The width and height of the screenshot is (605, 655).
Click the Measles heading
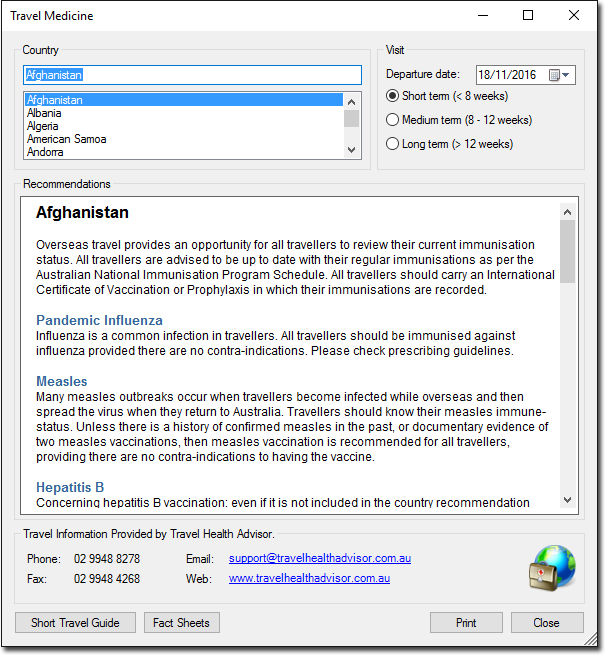[x=61, y=381]
